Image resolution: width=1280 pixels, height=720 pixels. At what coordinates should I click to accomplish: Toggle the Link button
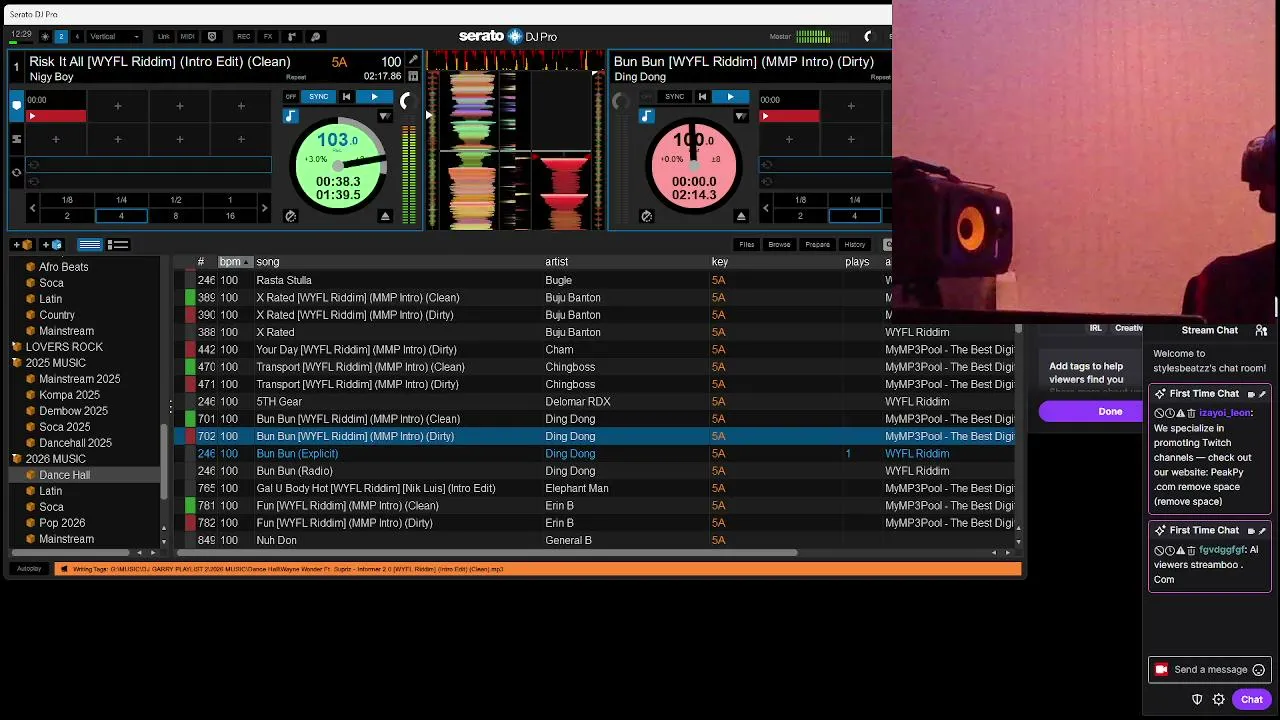pyautogui.click(x=164, y=37)
